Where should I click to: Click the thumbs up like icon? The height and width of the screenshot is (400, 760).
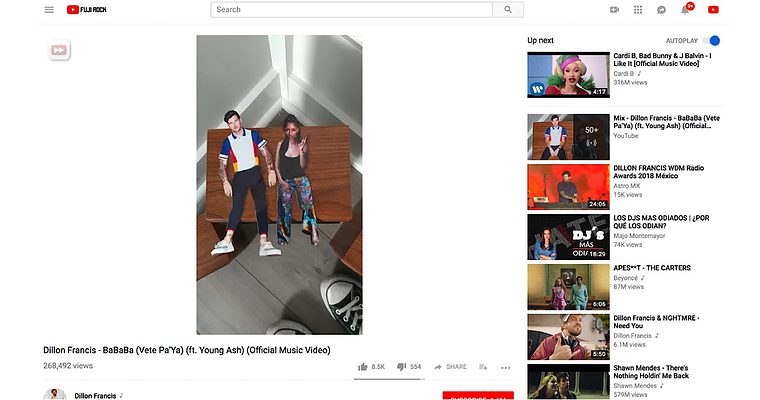363,367
